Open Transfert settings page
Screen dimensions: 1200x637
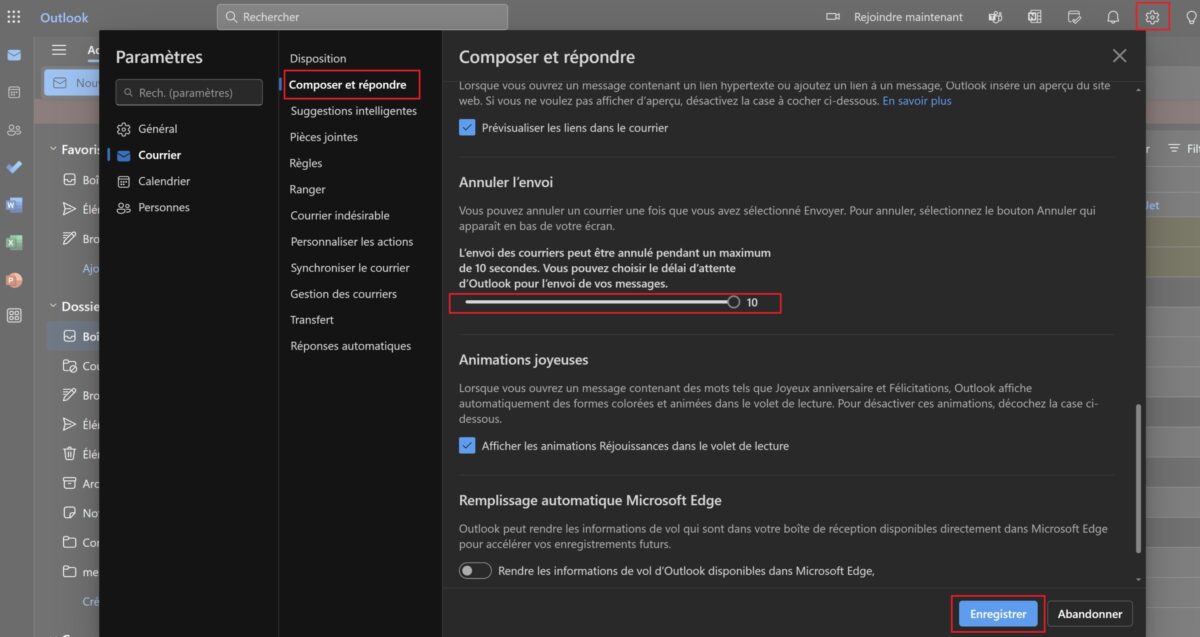pos(312,320)
